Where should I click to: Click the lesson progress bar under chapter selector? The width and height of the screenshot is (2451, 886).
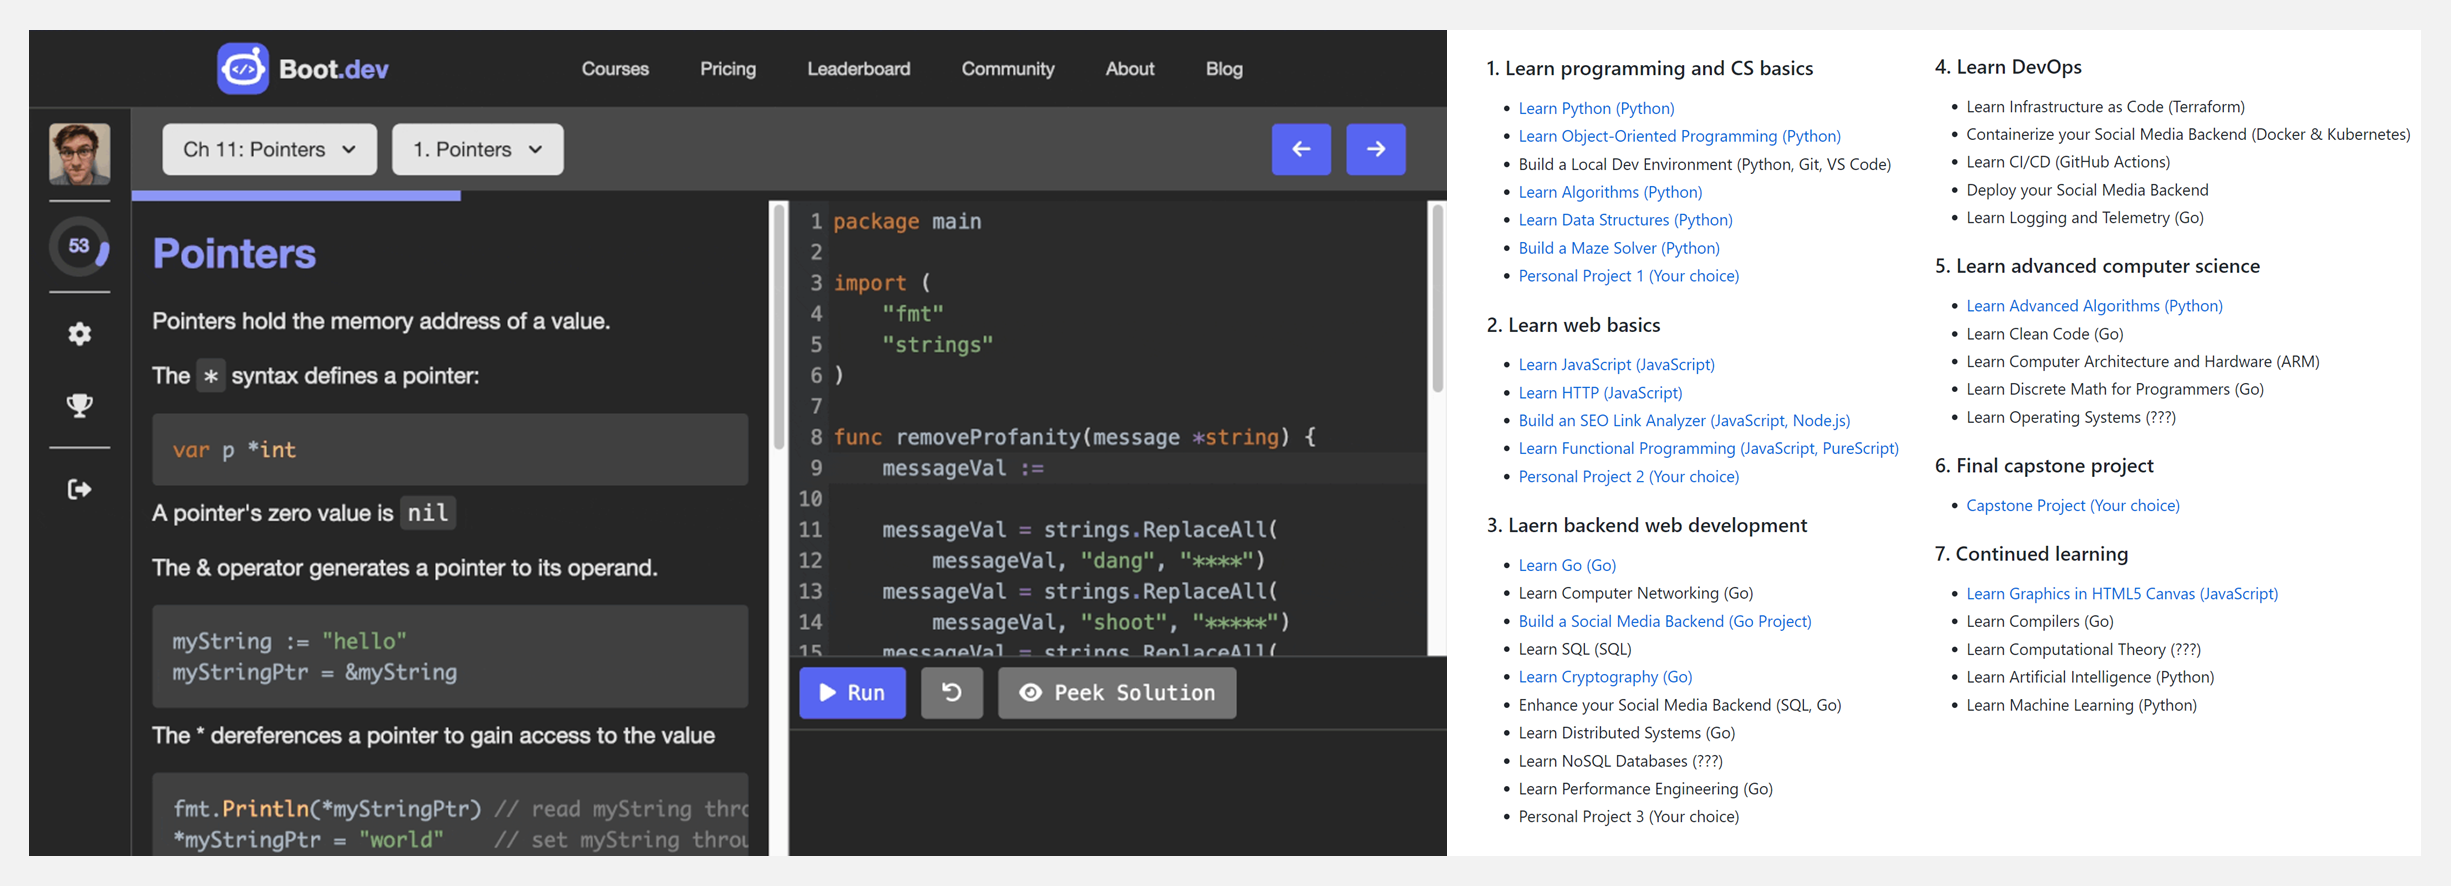click(x=296, y=196)
